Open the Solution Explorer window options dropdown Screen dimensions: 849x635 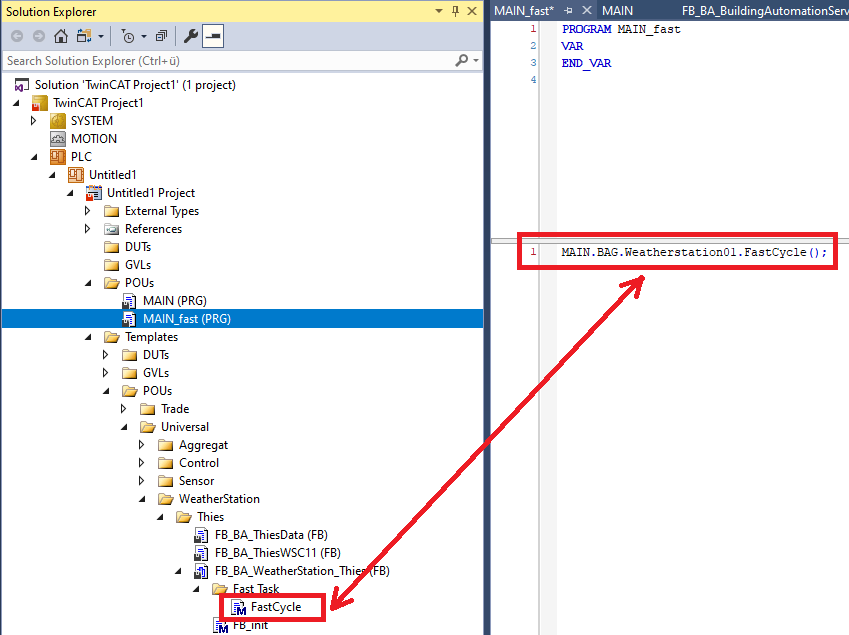coord(438,11)
